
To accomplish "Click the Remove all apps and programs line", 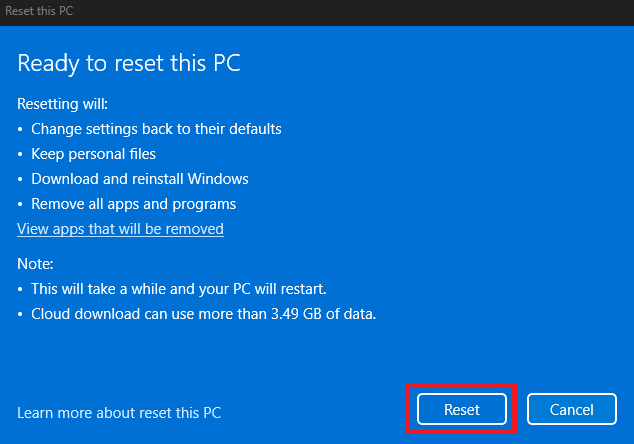I will pos(133,204).
